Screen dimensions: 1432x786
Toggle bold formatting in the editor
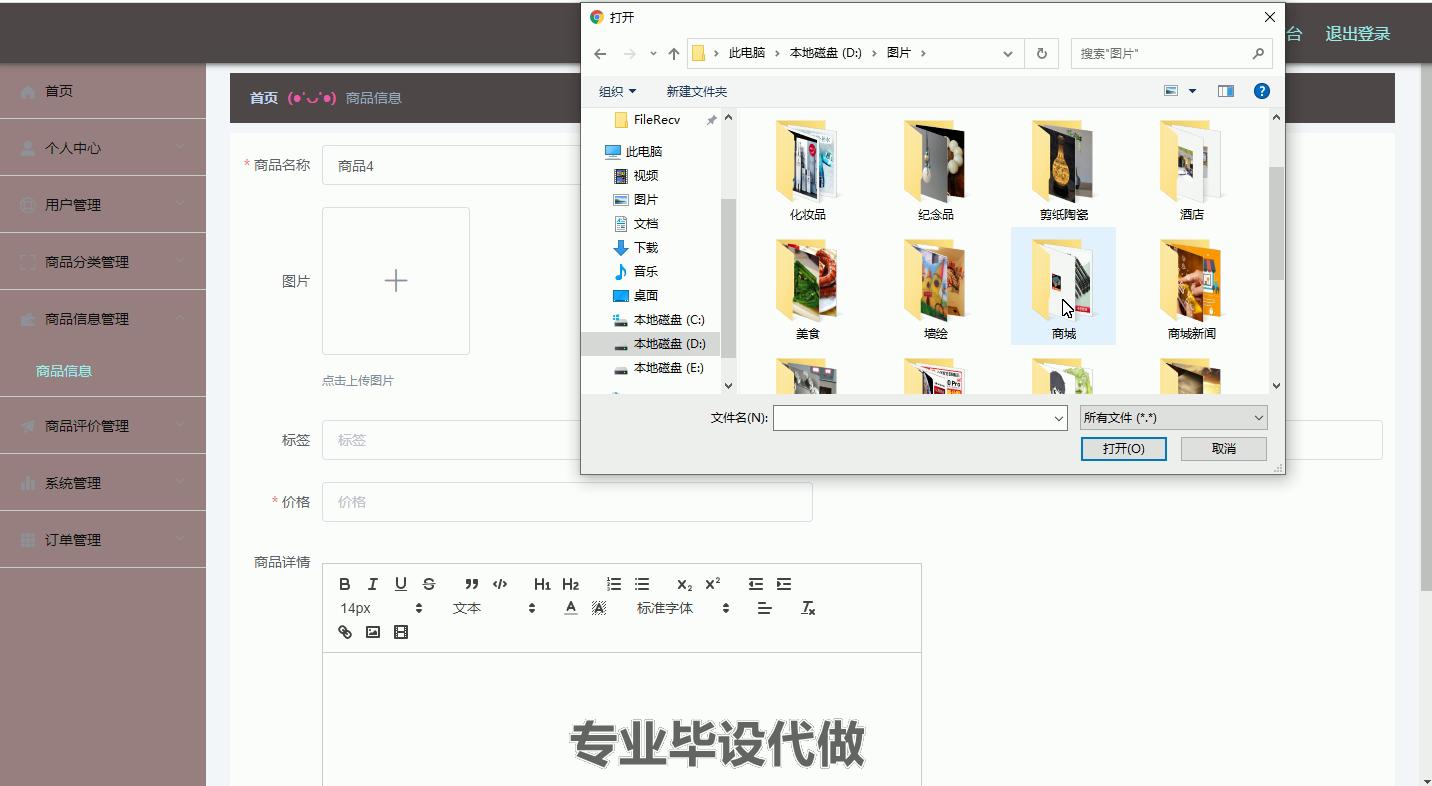coord(345,584)
